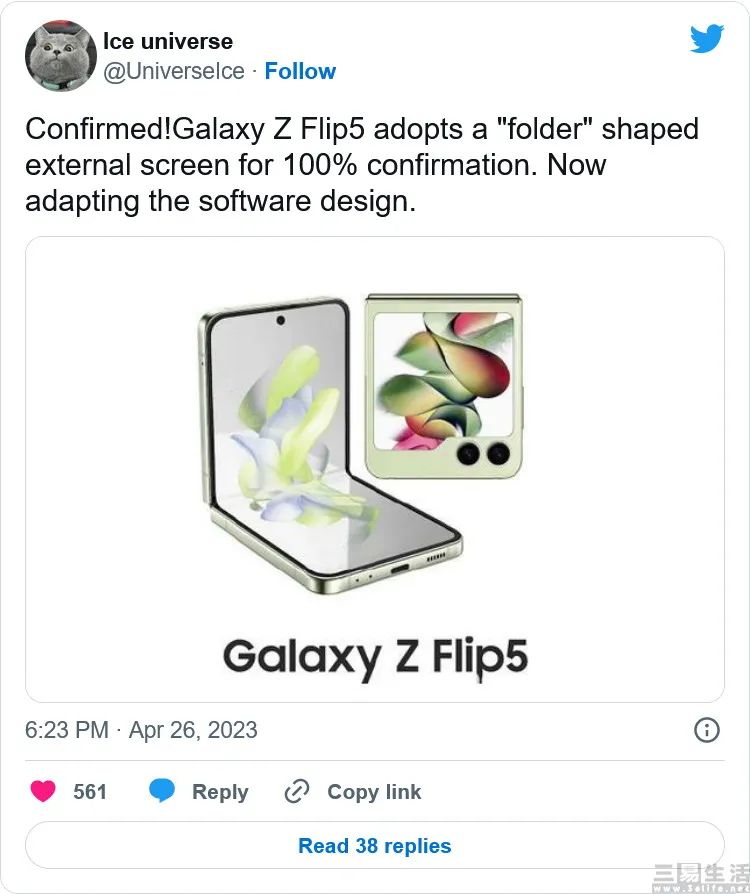Click the Copy link text

[374, 792]
